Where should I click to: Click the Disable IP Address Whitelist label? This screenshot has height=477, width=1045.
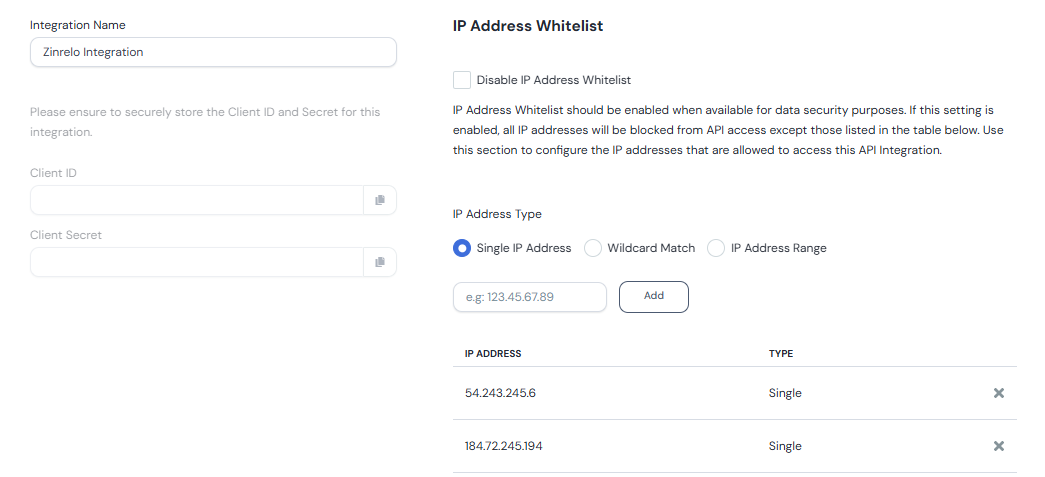coord(554,80)
